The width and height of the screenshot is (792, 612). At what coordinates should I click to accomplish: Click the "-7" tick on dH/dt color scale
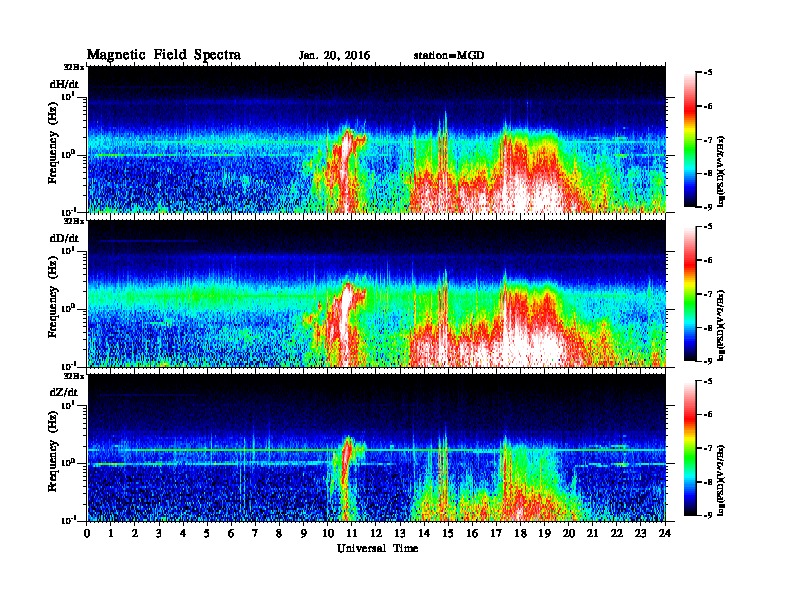708,139
